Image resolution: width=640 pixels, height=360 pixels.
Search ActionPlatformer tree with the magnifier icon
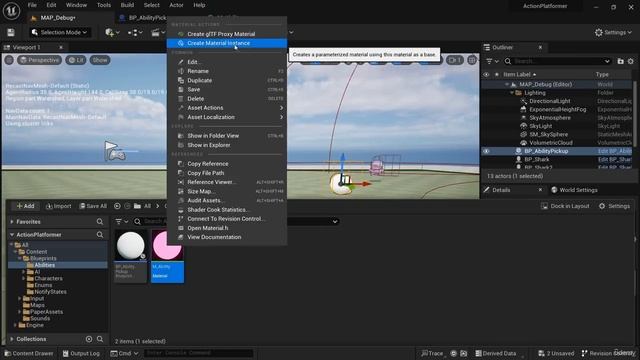click(x=100, y=235)
